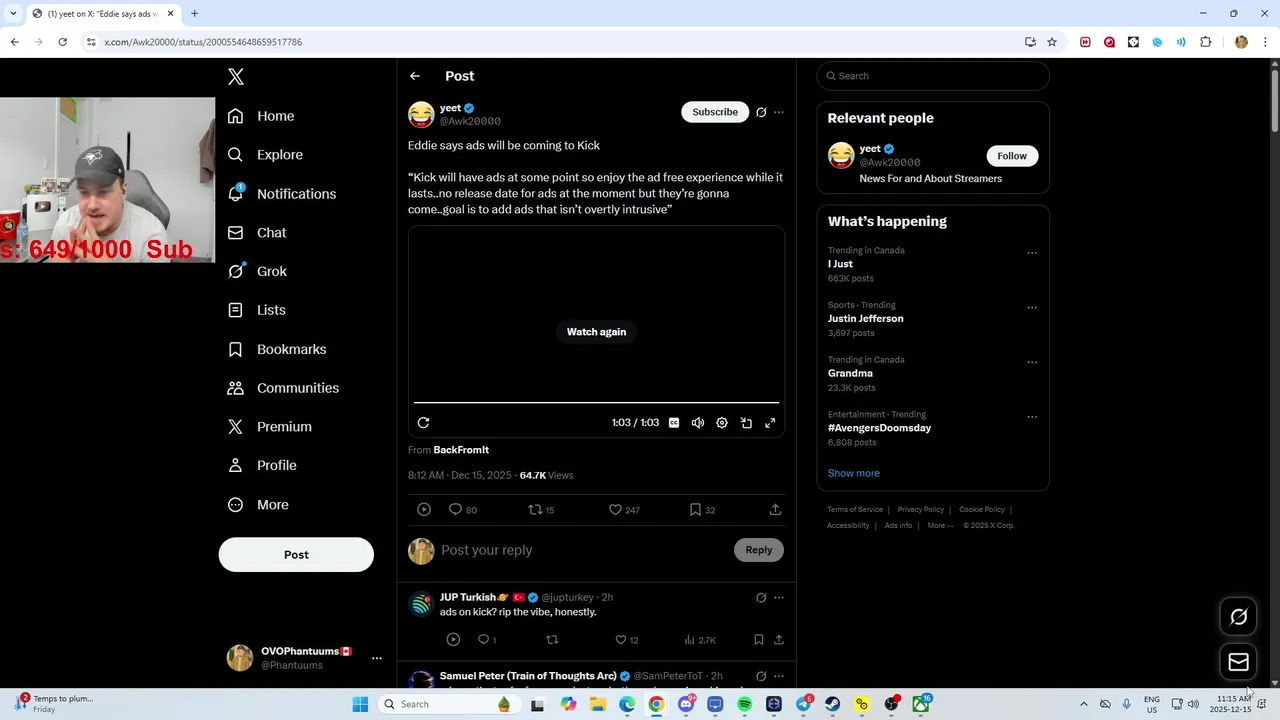Open Profile from sidebar
1280x720 pixels.
click(262, 466)
